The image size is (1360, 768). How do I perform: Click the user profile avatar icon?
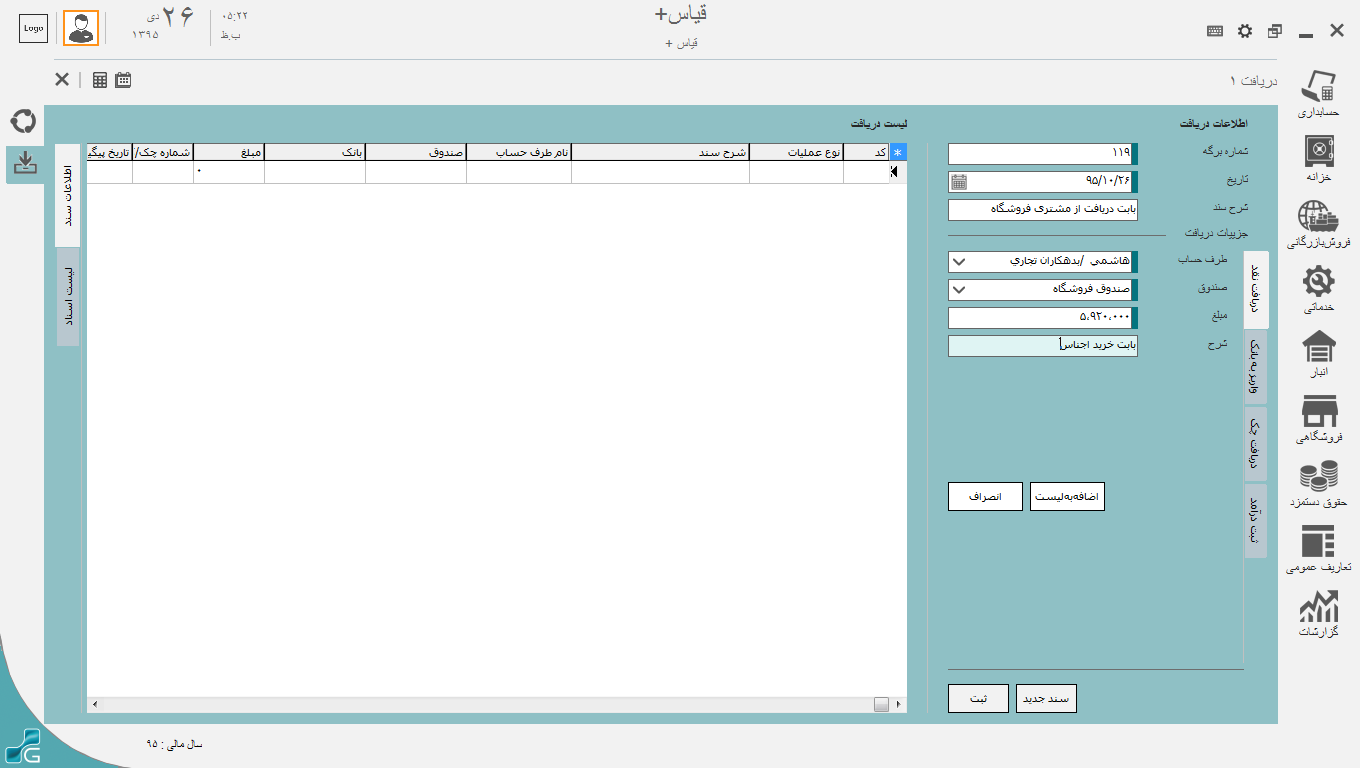[81, 29]
